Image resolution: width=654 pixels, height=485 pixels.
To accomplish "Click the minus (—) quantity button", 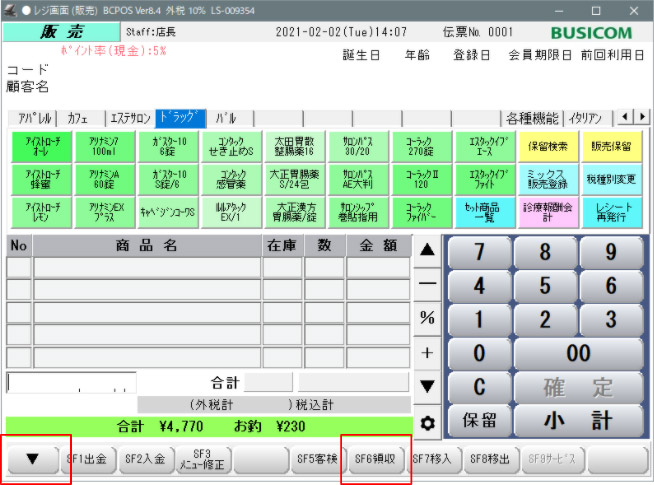I will (x=427, y=283).
